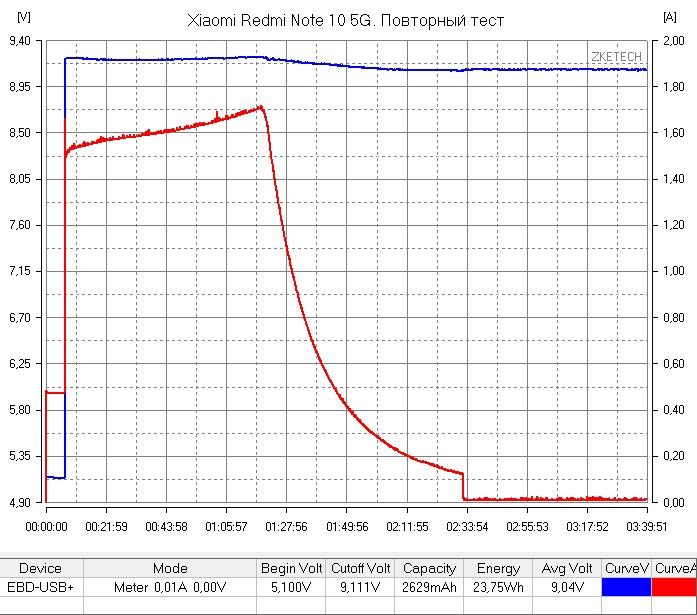Click the EBD-USB+ device cell
Viewport: 697px width, 615px height.
40,588
